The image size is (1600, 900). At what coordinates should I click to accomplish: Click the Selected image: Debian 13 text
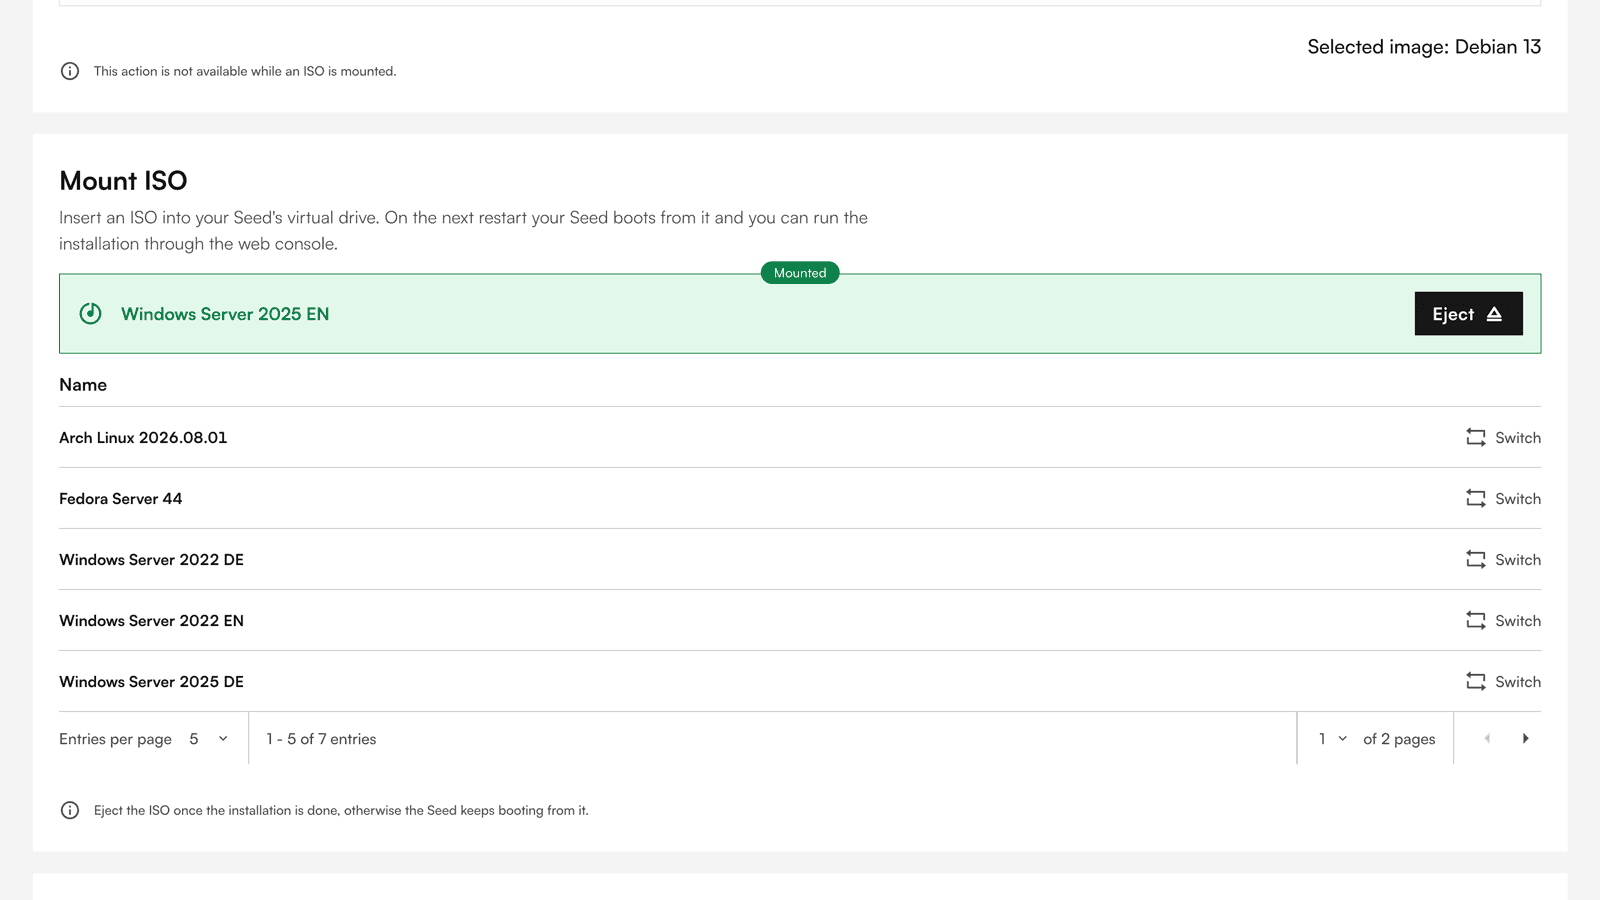point(1424,47)
